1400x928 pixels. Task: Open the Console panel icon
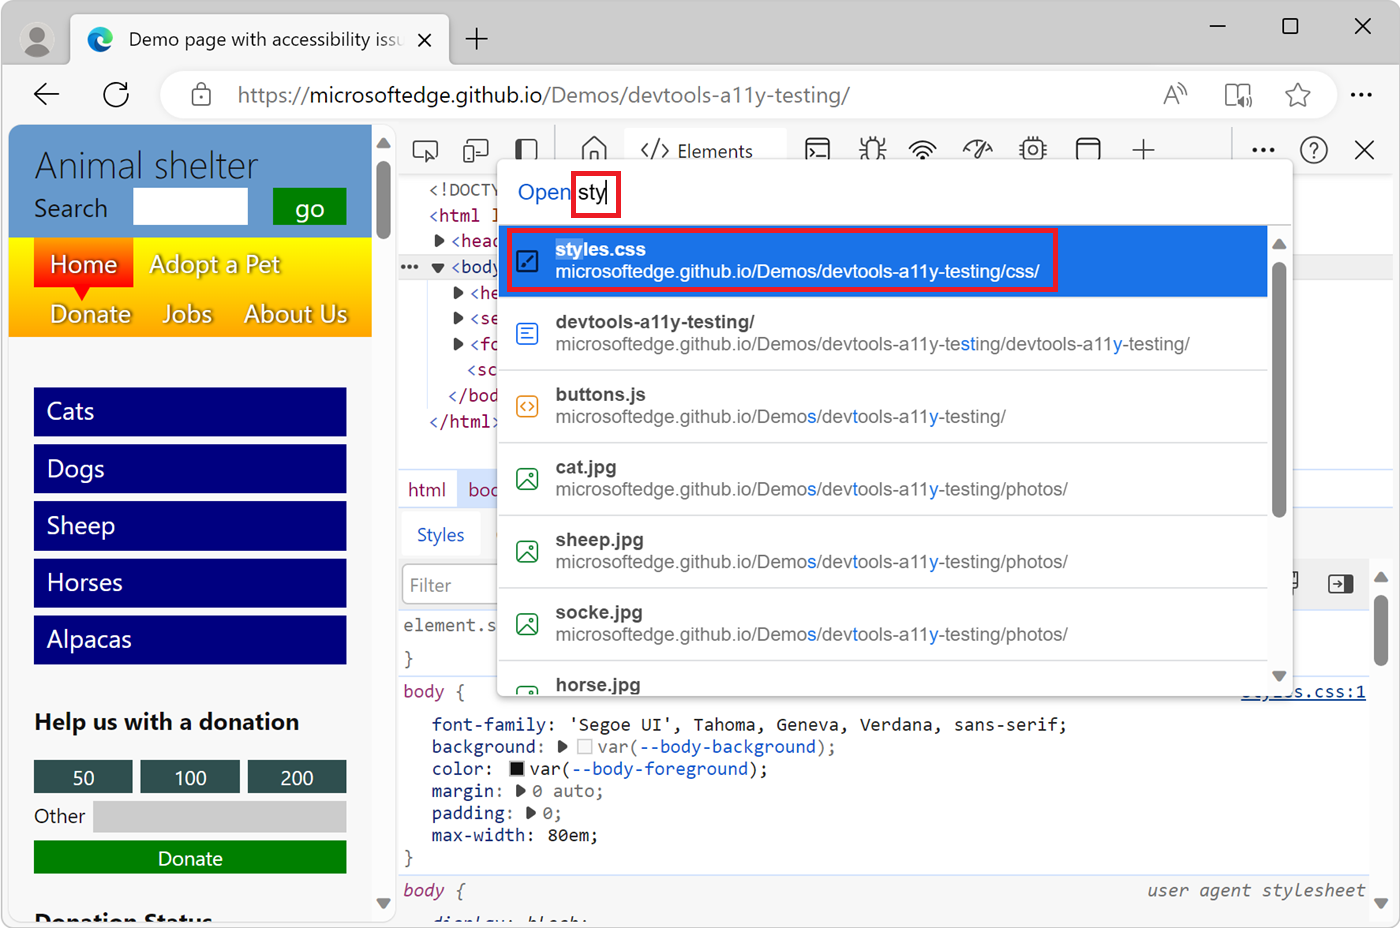(x=818, y=149)
